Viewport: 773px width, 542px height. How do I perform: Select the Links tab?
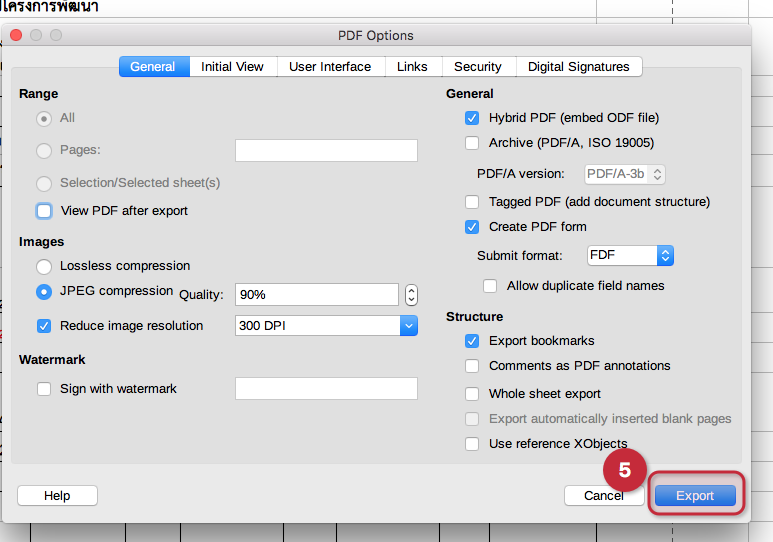point(412,67)
